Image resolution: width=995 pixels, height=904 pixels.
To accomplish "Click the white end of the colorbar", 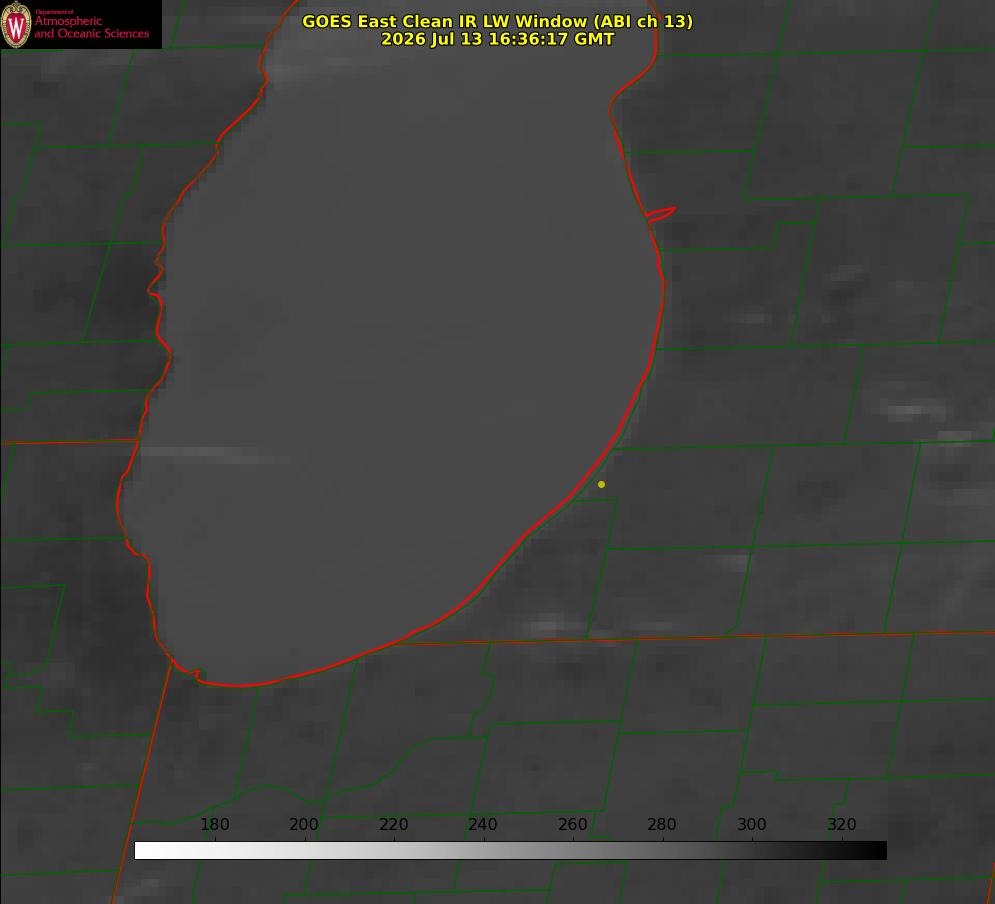I will (144, 851).
